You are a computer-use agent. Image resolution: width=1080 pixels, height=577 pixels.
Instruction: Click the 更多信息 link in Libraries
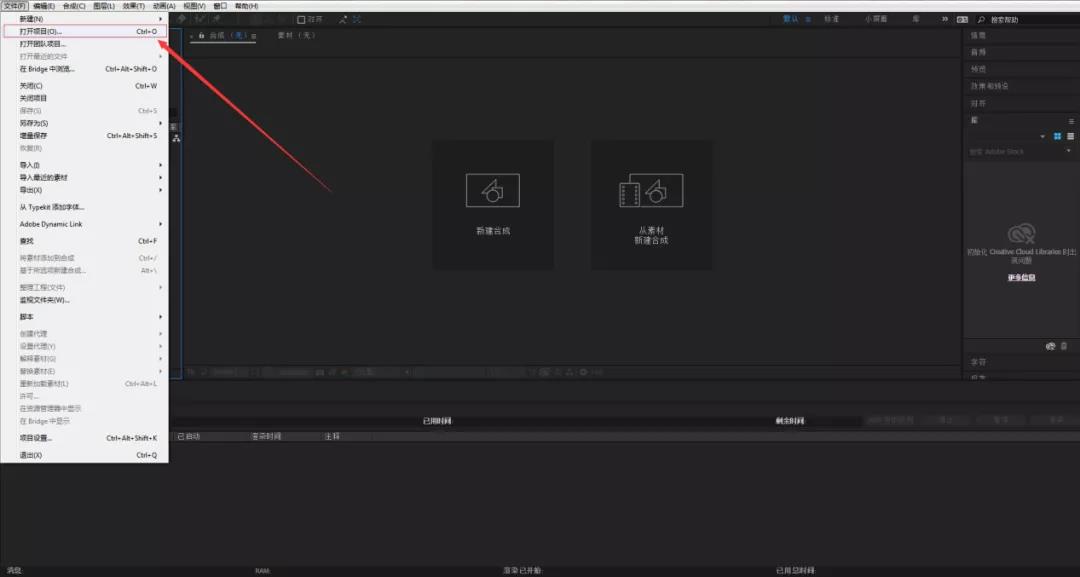tap(1021, 278)
